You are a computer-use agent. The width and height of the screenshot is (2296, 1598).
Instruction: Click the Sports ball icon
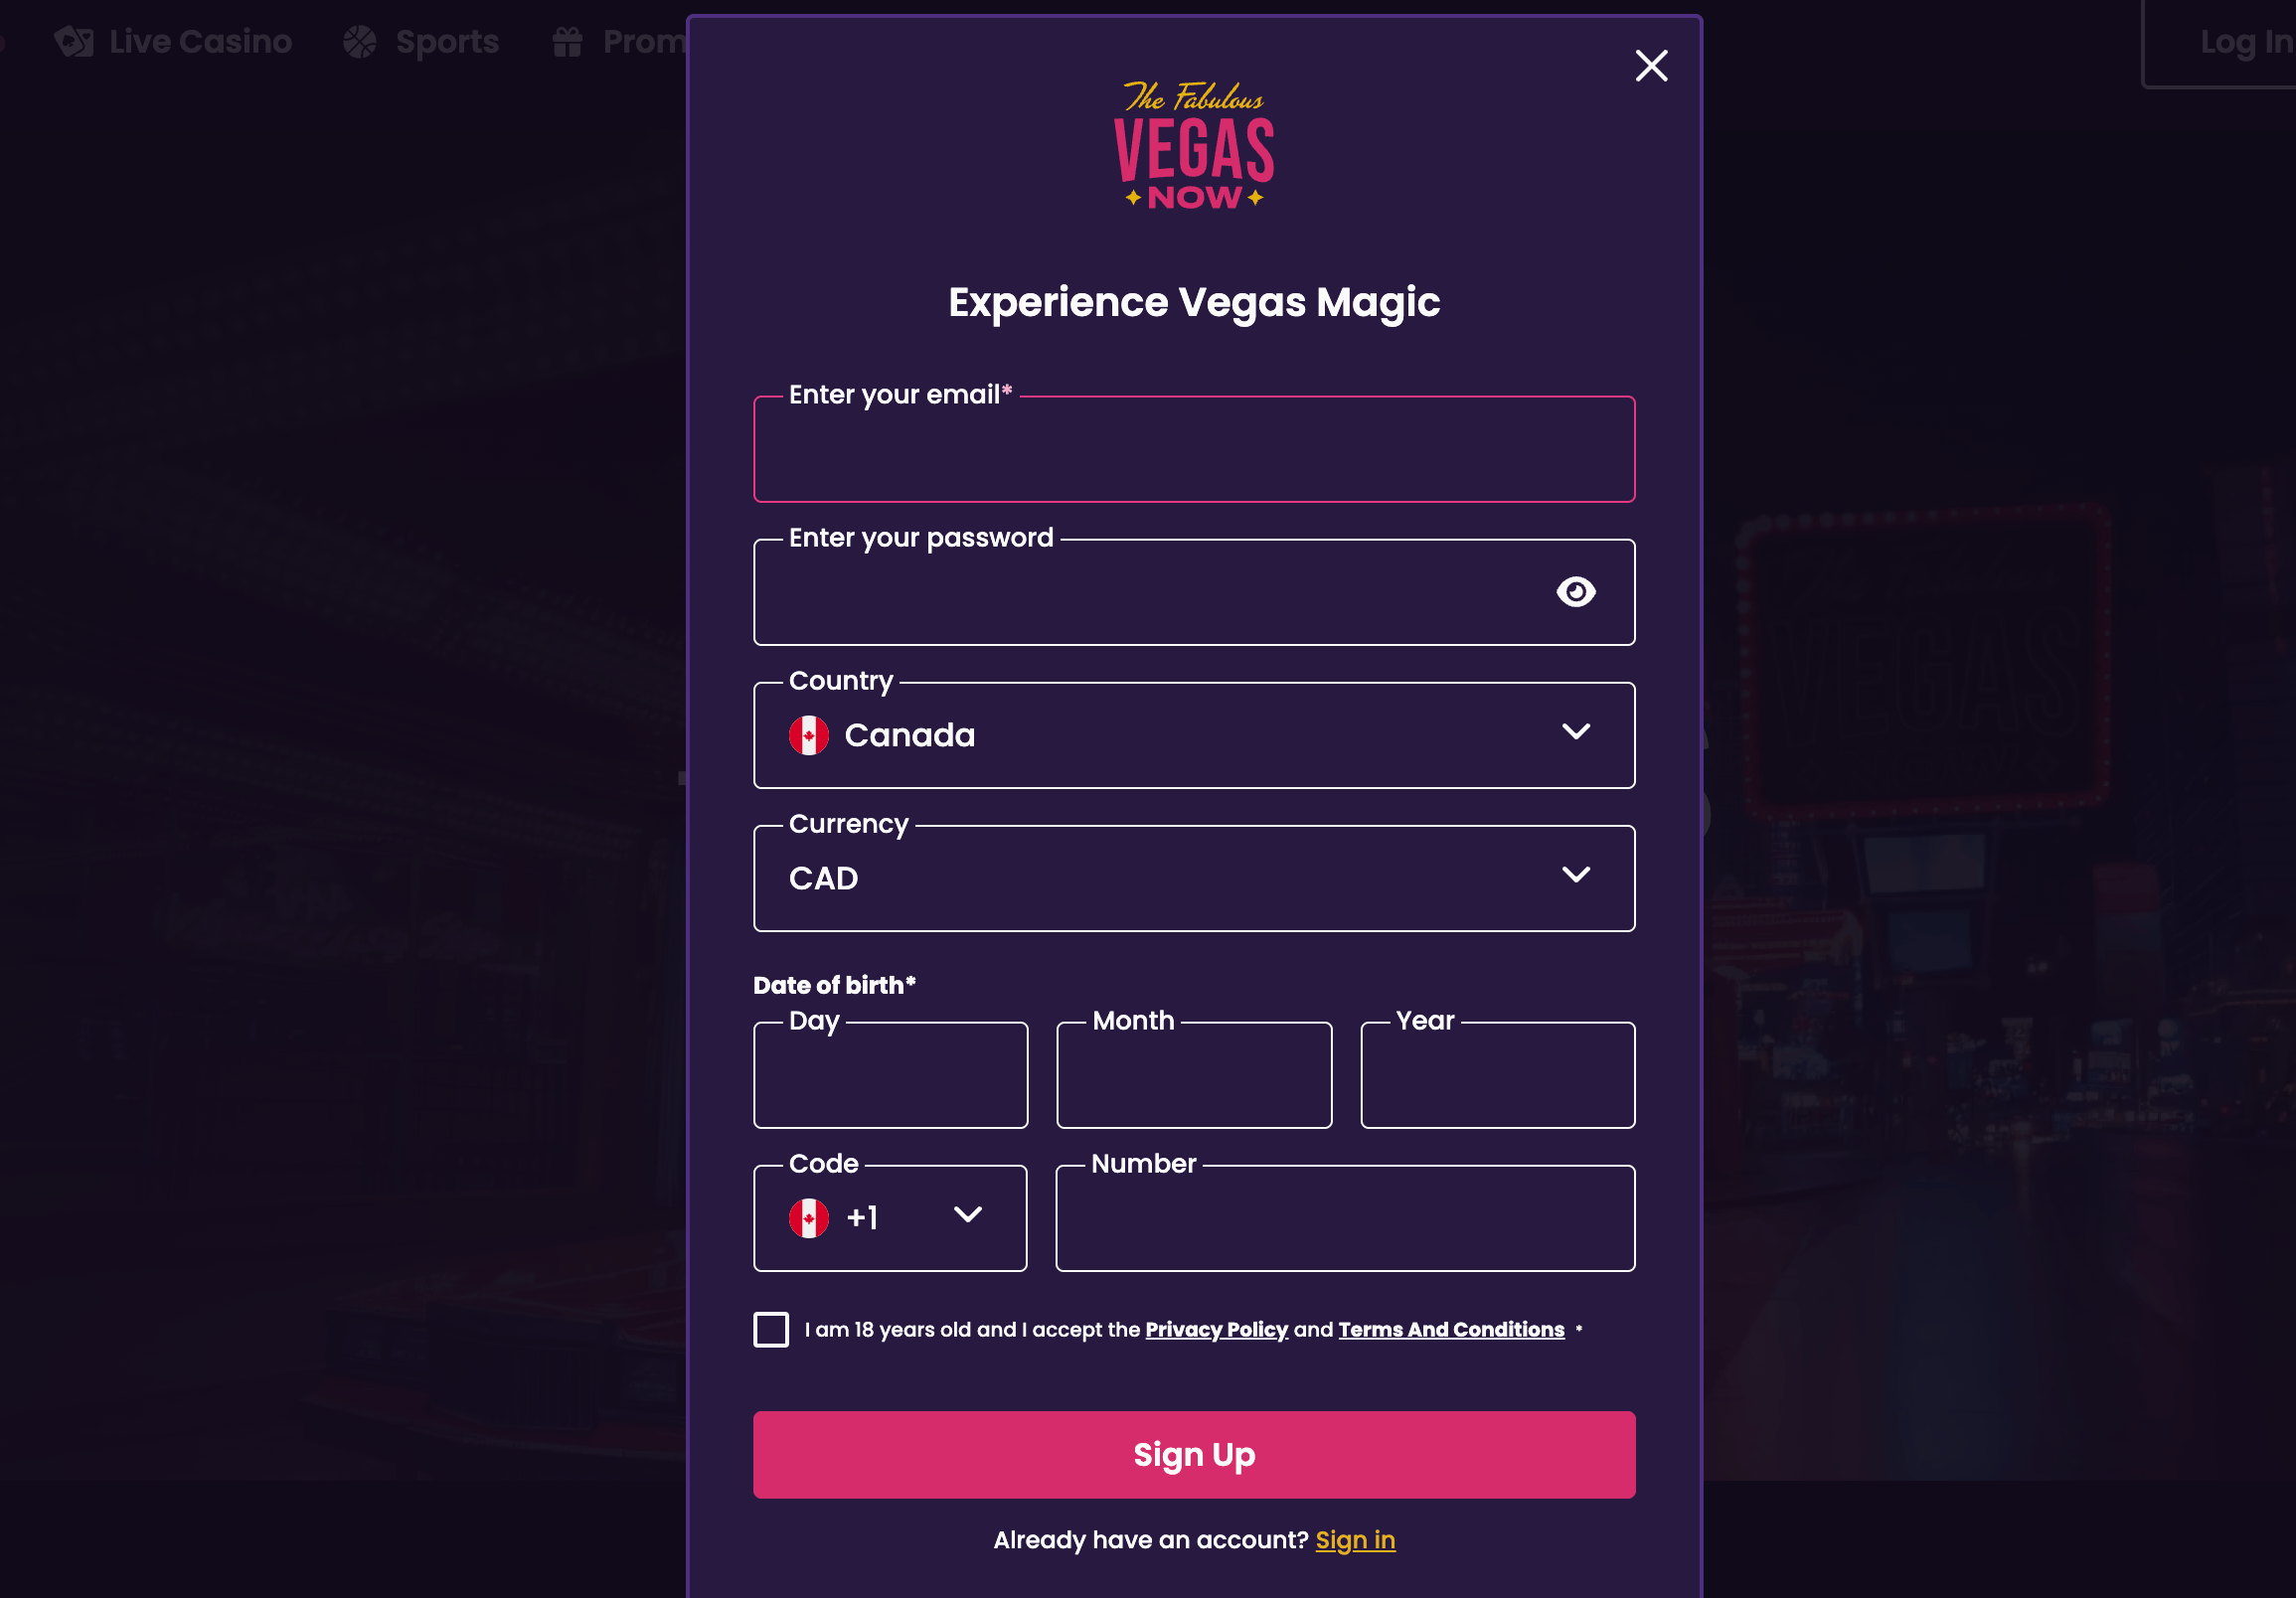point(360,42)
